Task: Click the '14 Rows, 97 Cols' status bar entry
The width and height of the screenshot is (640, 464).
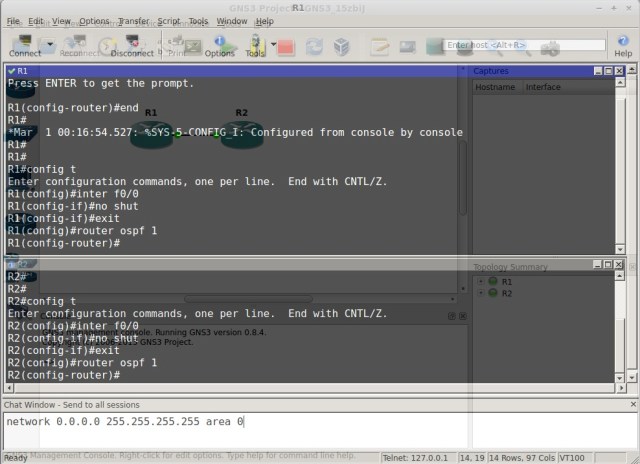Action: (522, 458)
